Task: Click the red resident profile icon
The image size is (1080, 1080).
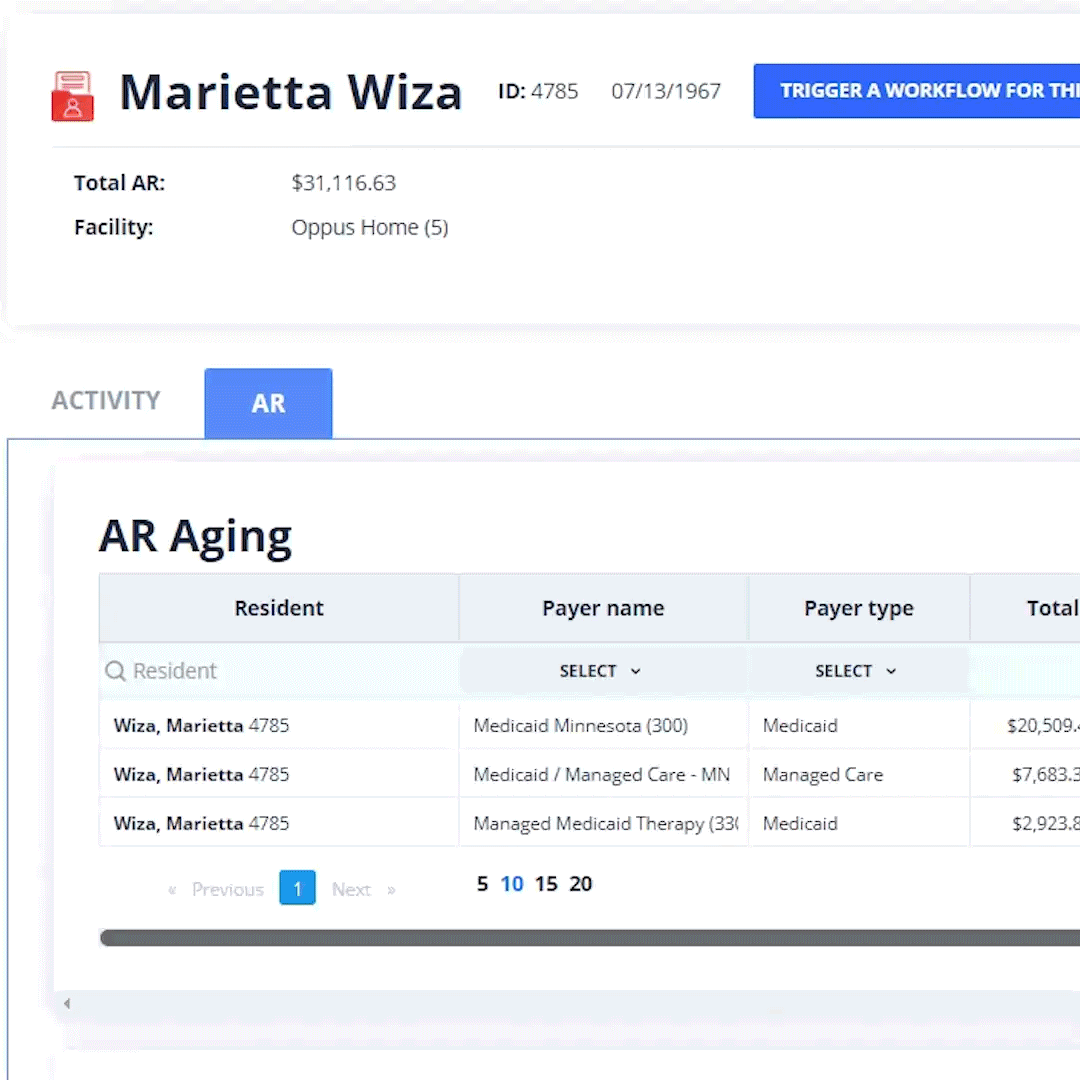Action: pyautogui.click(x=72, y=96)
